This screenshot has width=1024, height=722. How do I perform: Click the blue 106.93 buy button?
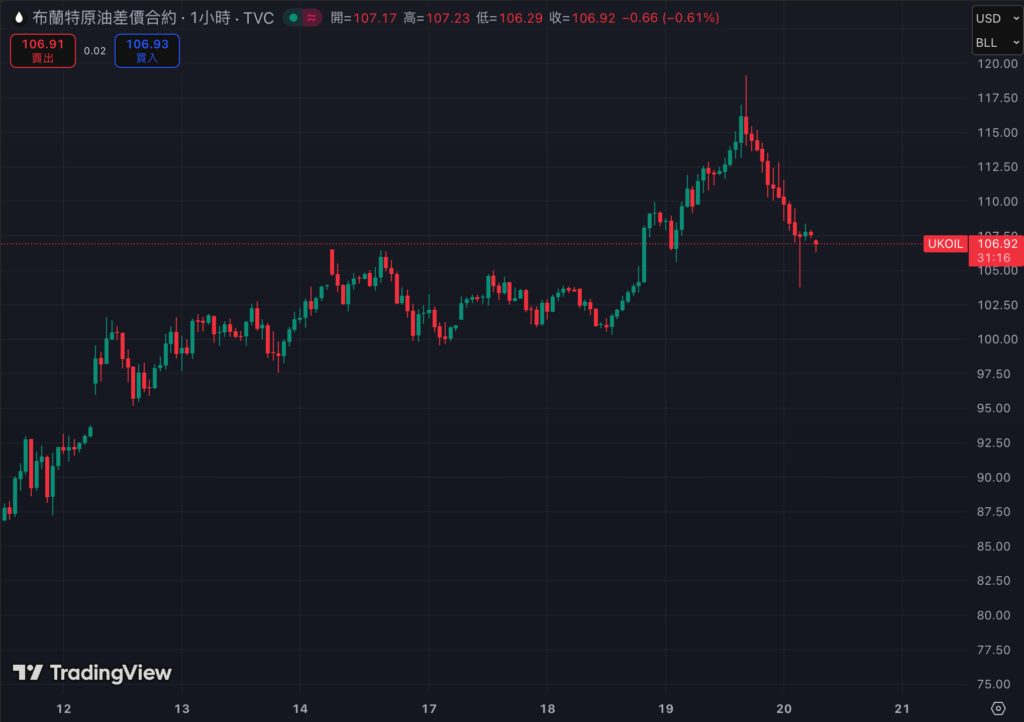pos(147,50)
